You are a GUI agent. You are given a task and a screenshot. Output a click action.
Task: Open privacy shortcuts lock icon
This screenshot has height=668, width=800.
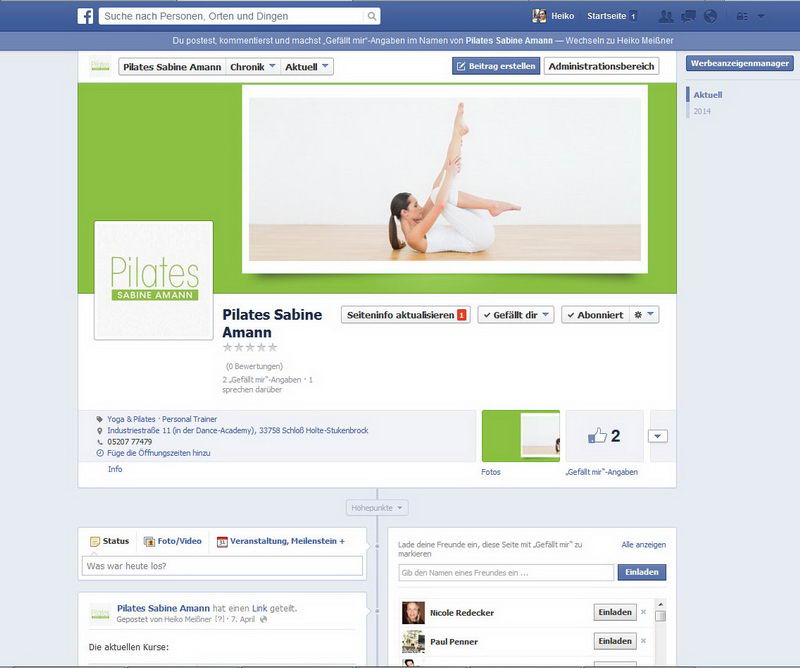point(742,16)
